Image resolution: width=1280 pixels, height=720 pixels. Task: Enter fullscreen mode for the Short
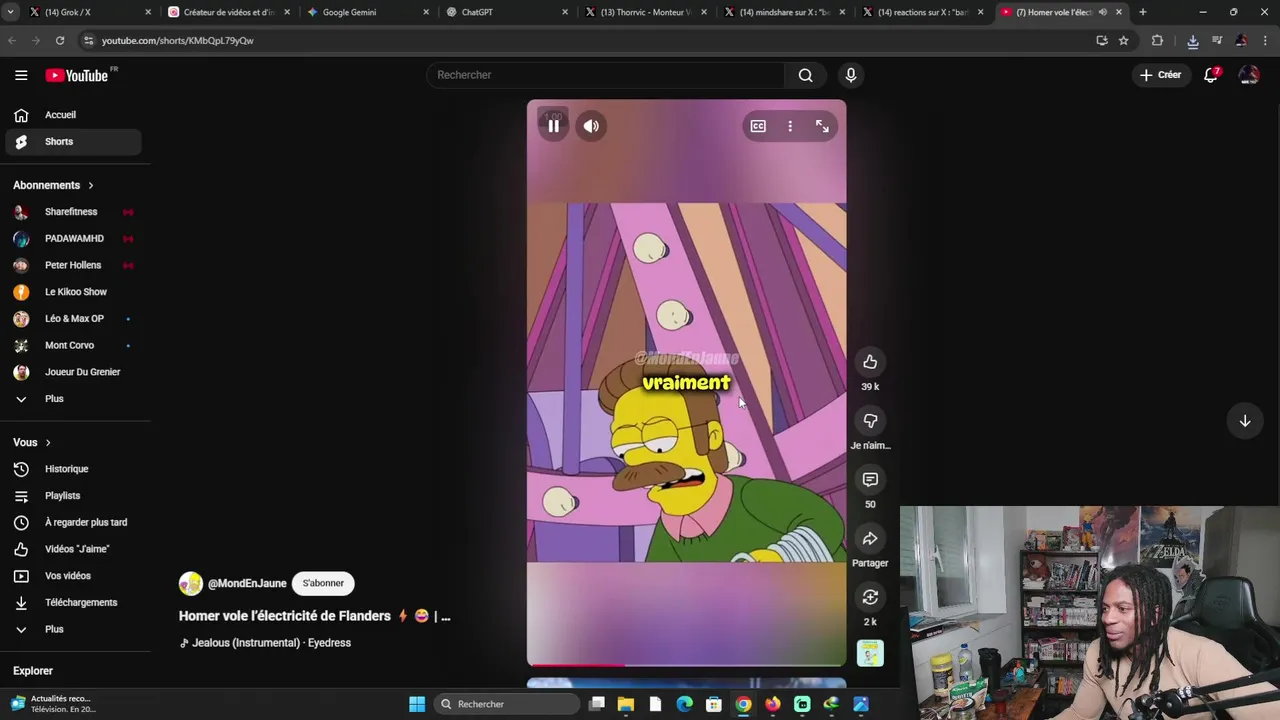point(822,126)
